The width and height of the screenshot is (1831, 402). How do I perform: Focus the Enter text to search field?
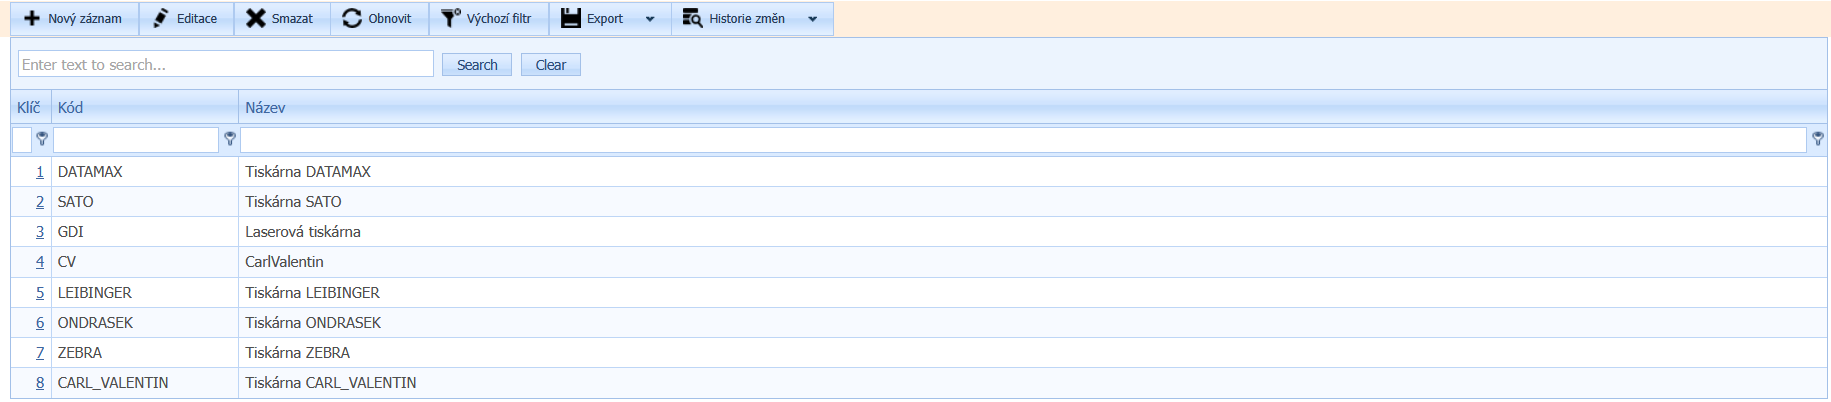point(226,65)
